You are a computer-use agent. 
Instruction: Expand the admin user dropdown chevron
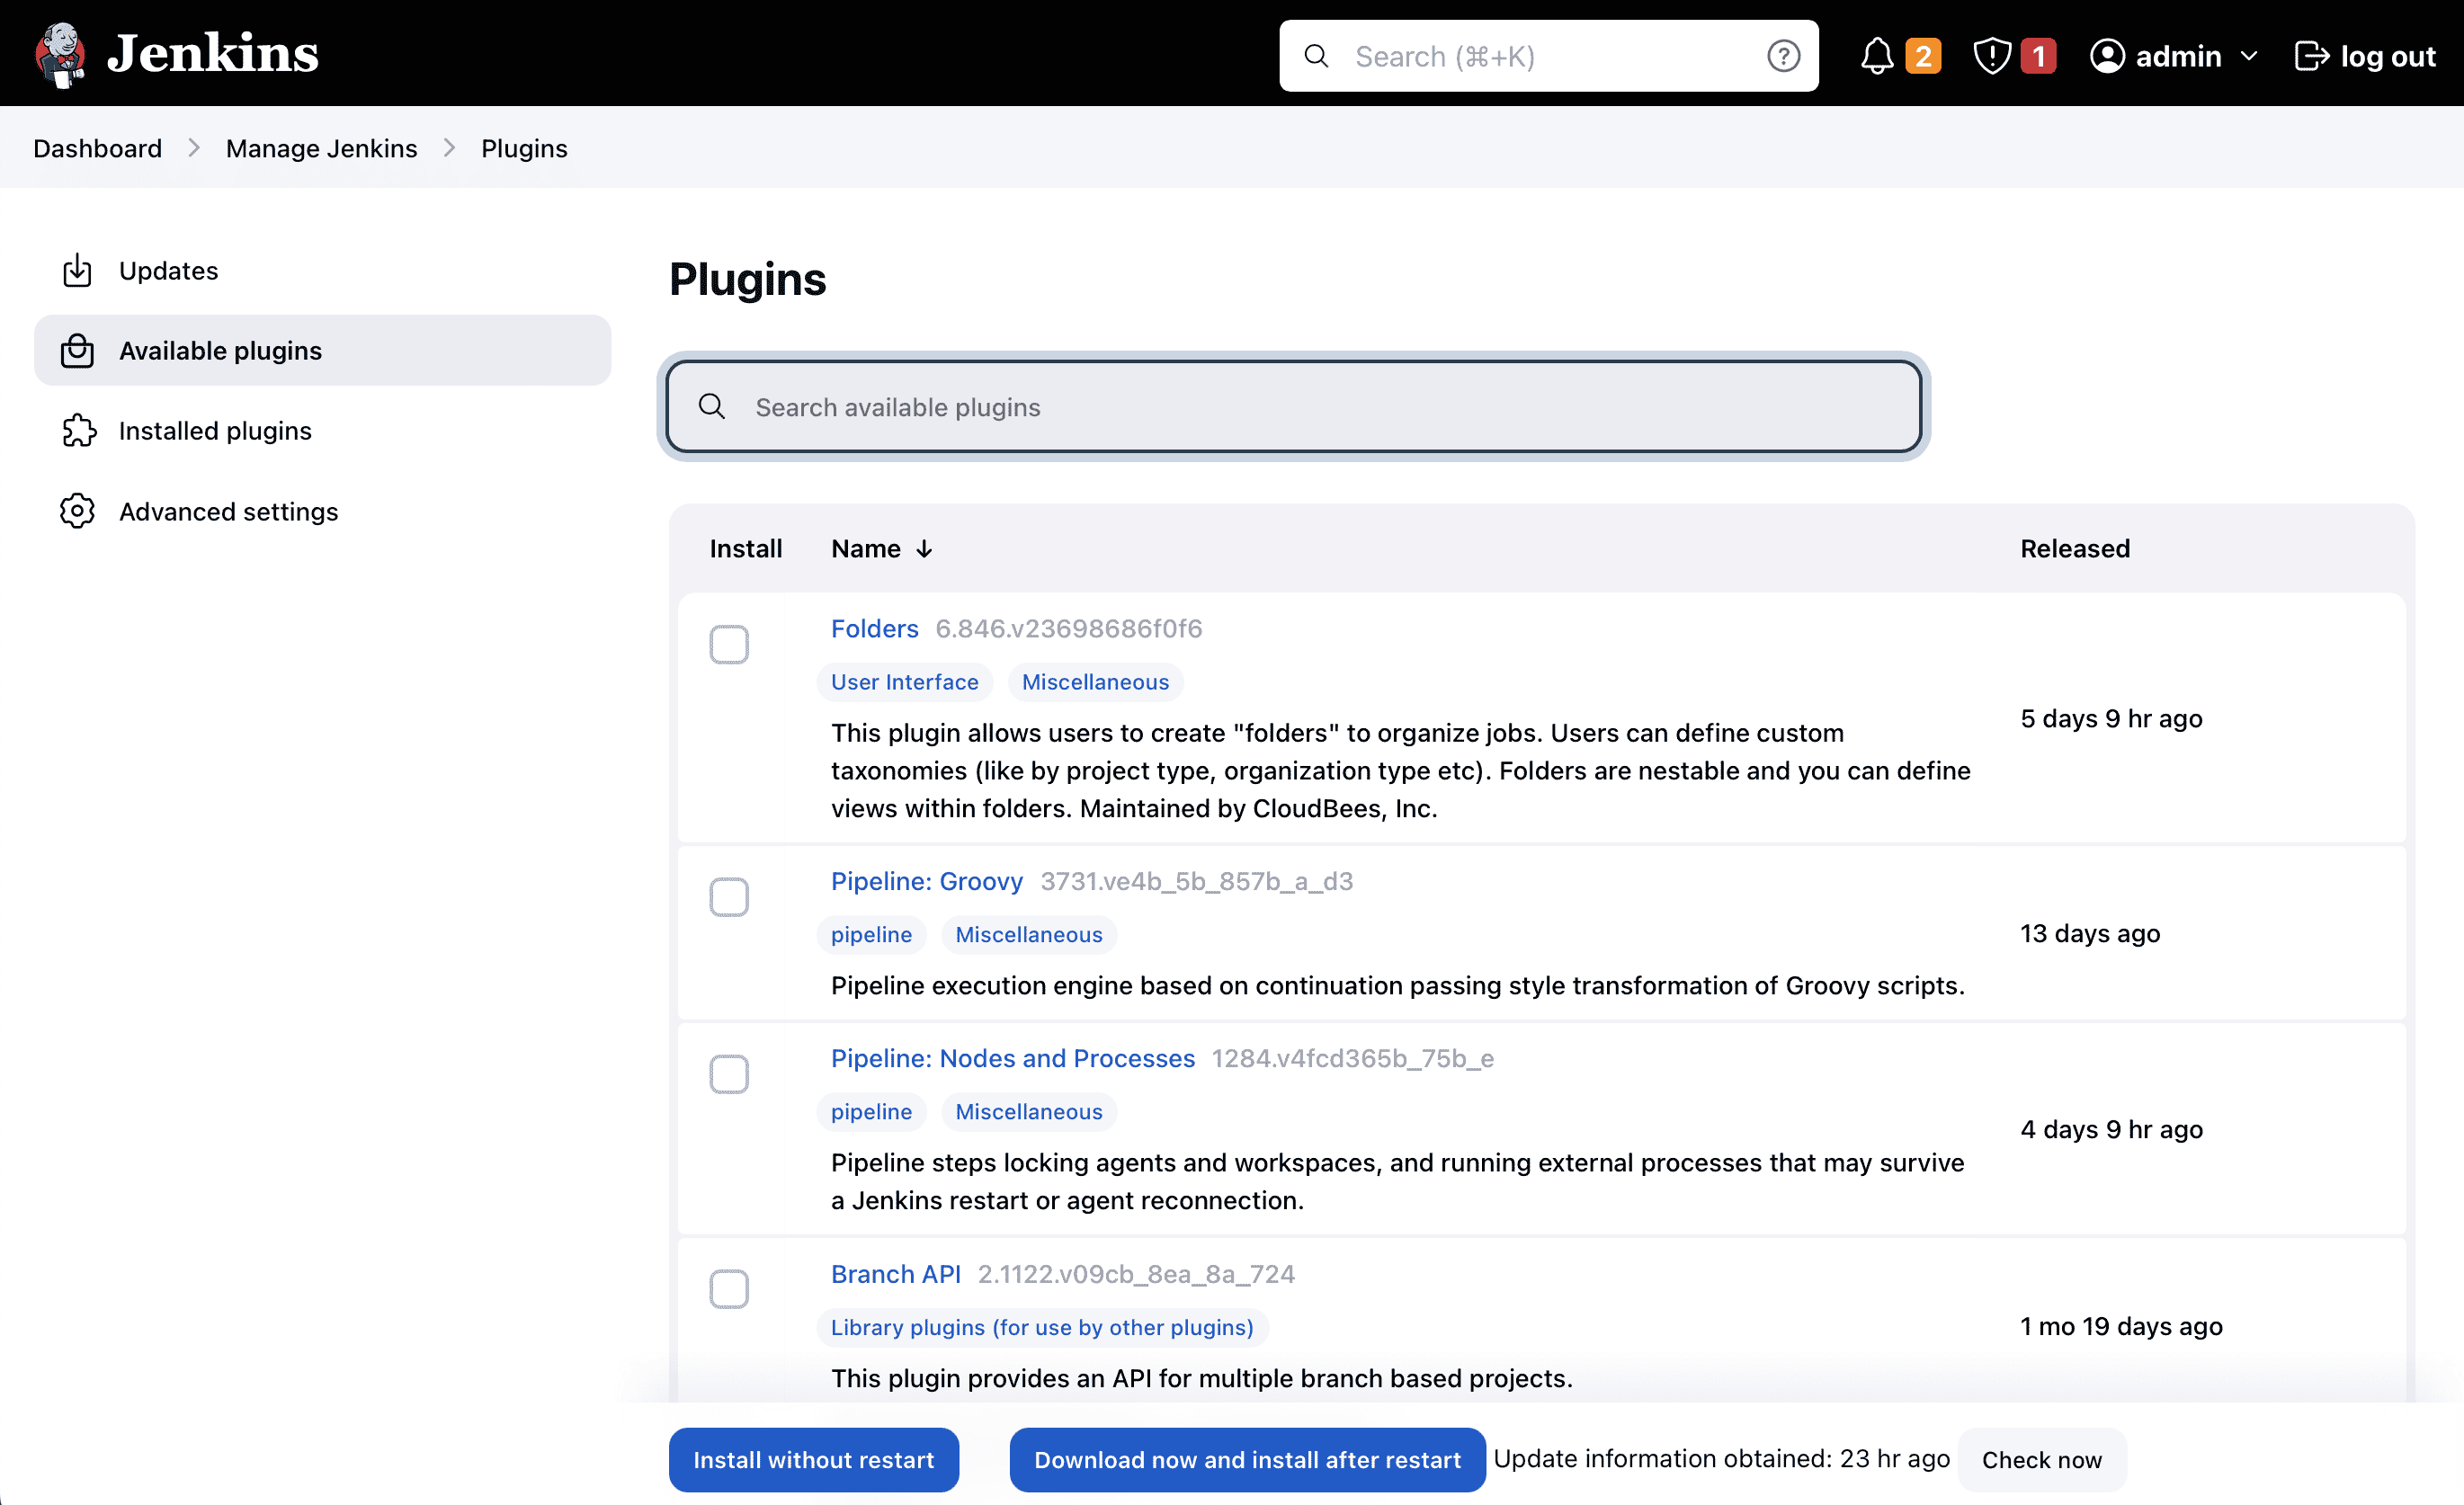coord(2249,56)
